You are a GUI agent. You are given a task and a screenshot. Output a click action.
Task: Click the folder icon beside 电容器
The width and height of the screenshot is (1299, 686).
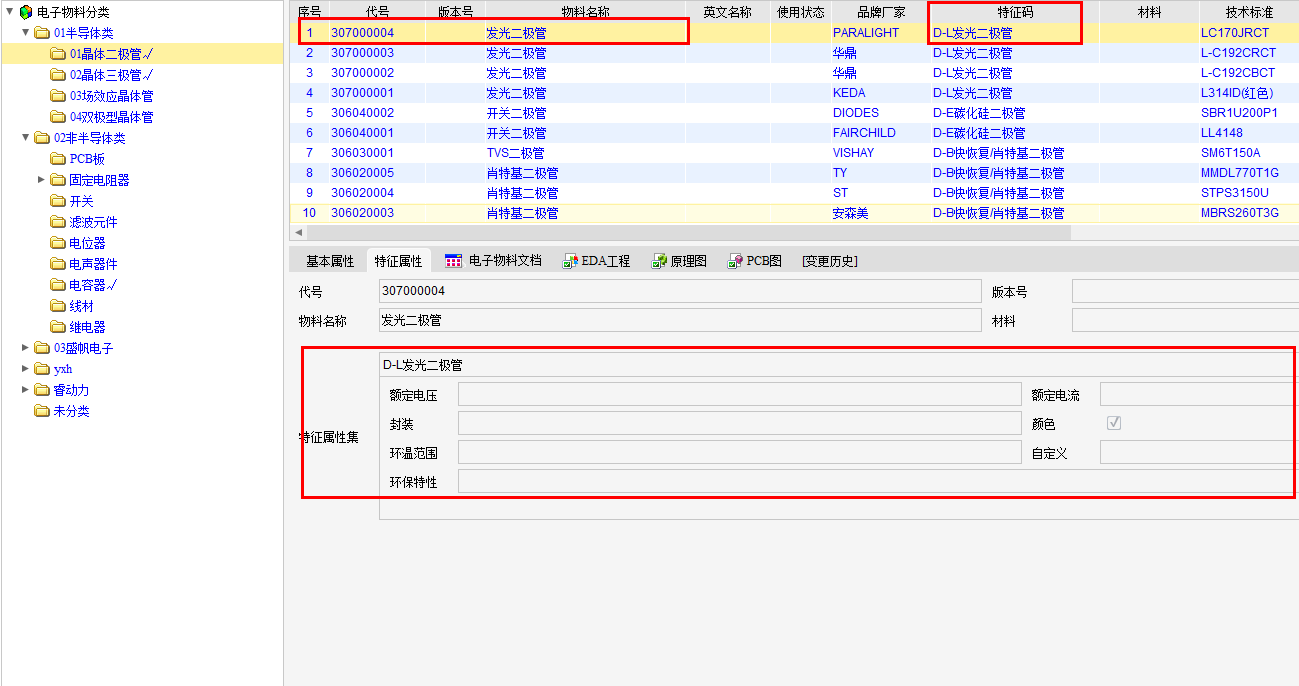(58, 285)
